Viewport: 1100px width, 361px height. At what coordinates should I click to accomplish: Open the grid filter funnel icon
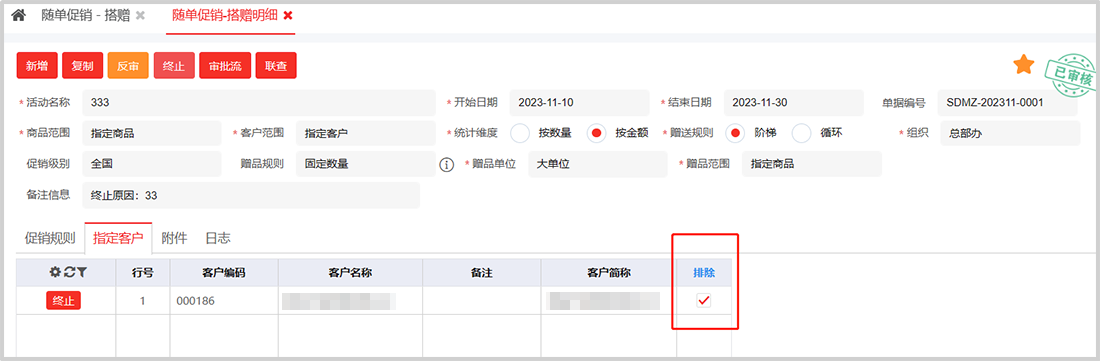click(x=81, y=272)
